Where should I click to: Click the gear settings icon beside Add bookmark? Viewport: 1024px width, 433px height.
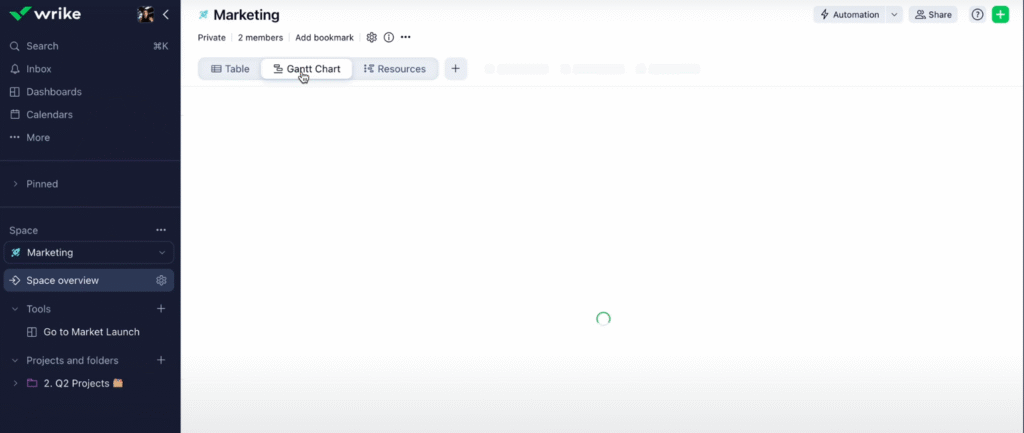coord(372,37)
